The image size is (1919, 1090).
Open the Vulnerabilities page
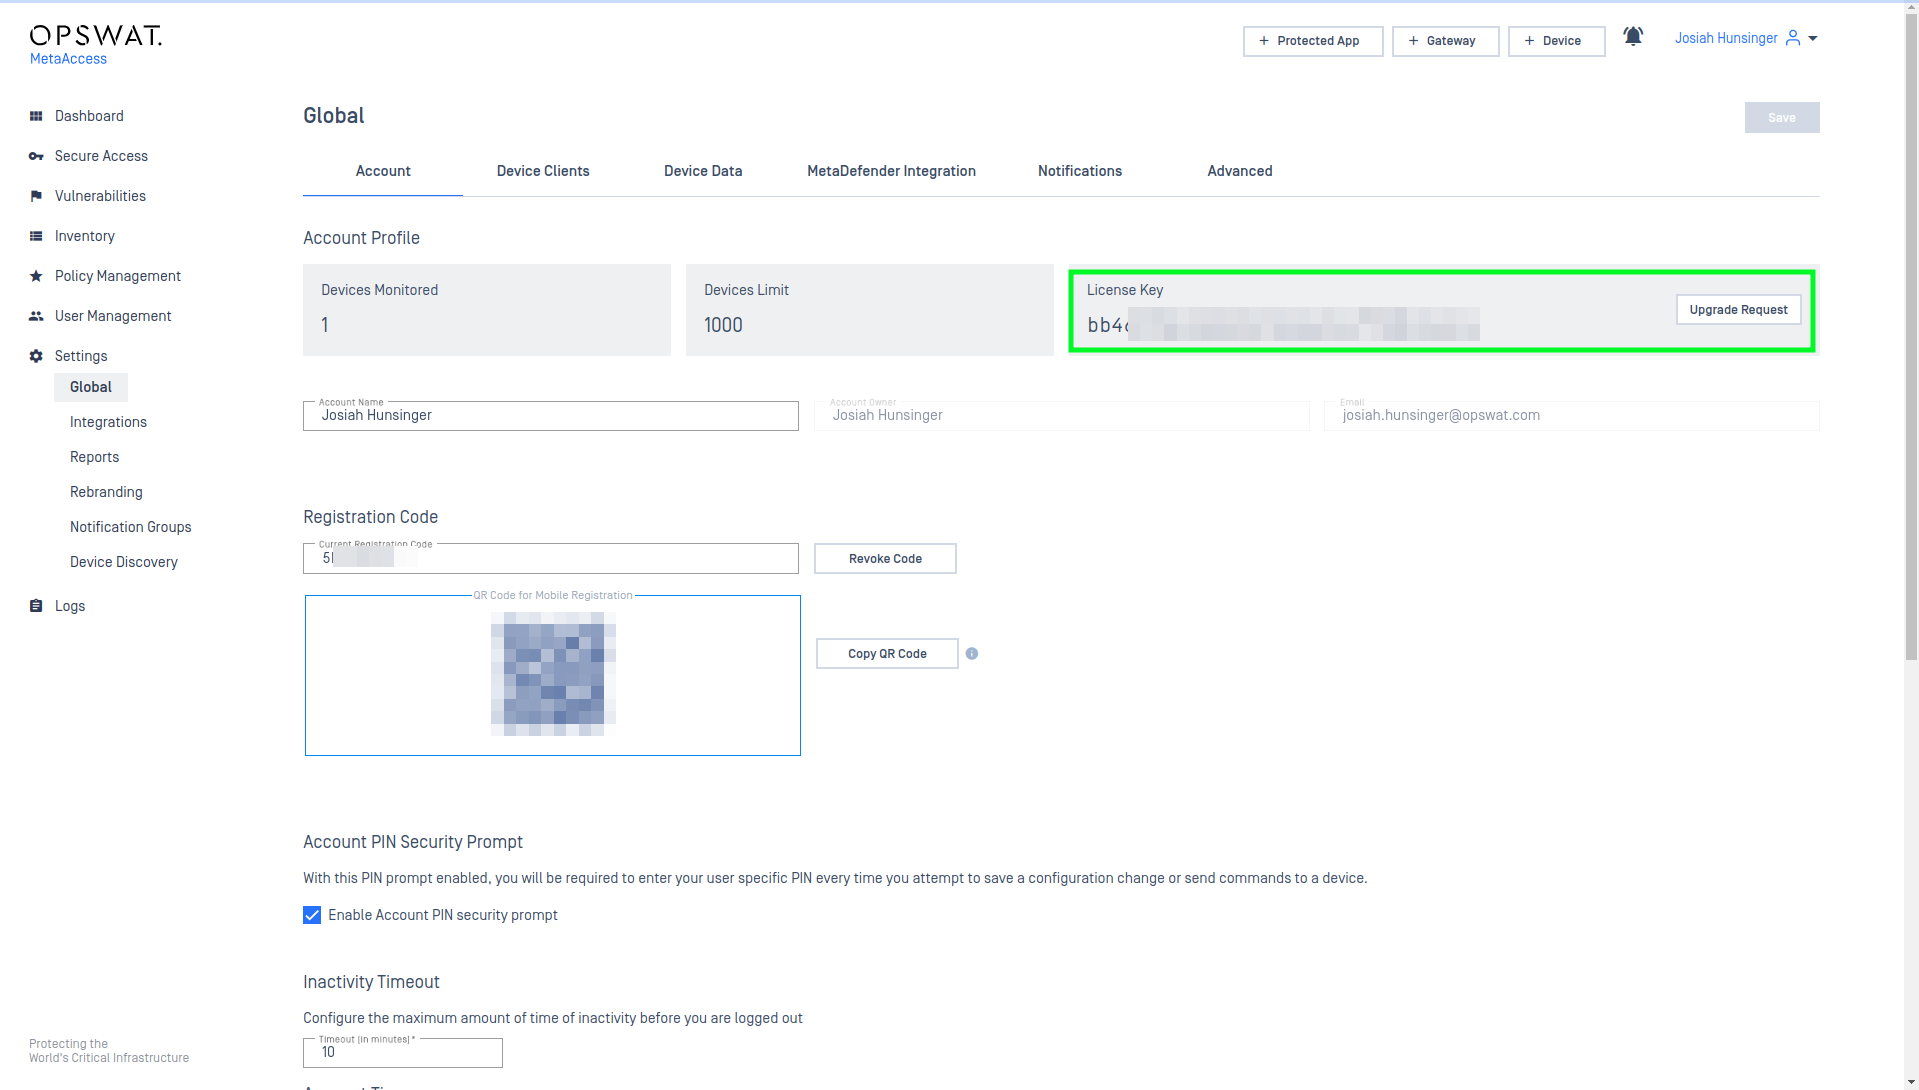click(100, 196)
